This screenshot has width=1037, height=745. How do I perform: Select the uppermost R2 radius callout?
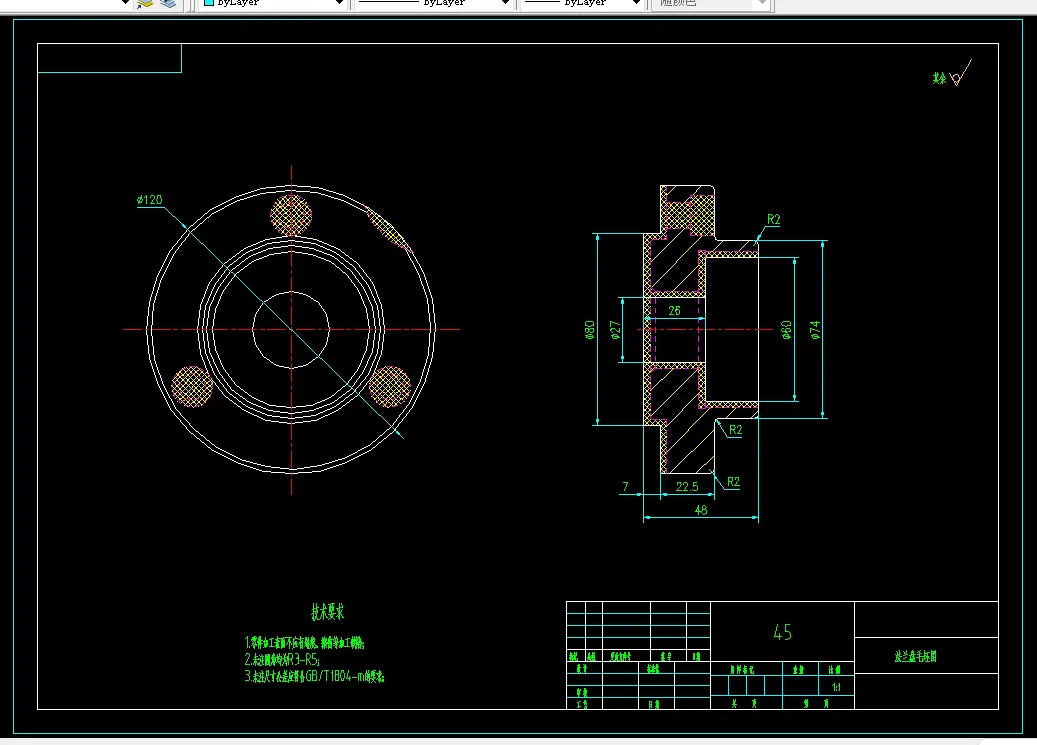point(773,219)
